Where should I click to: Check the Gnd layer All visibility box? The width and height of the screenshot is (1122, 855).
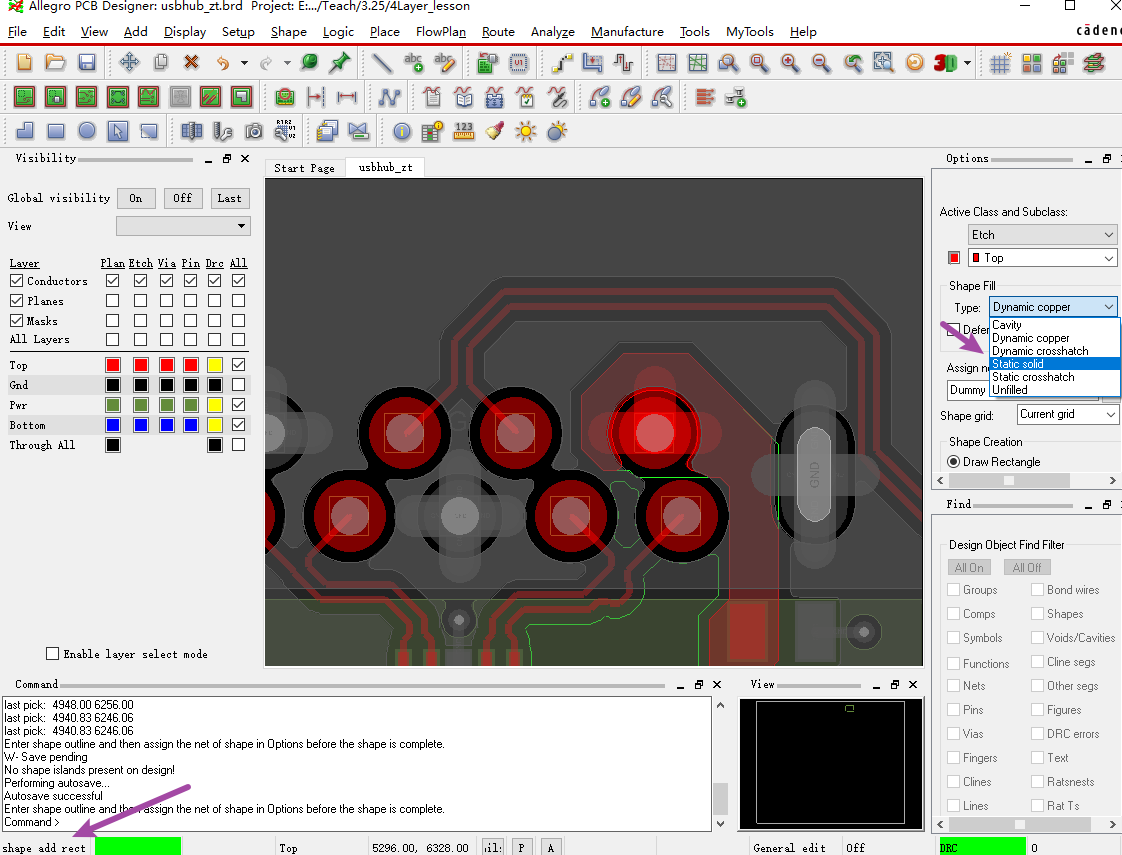tap(238, 385)
